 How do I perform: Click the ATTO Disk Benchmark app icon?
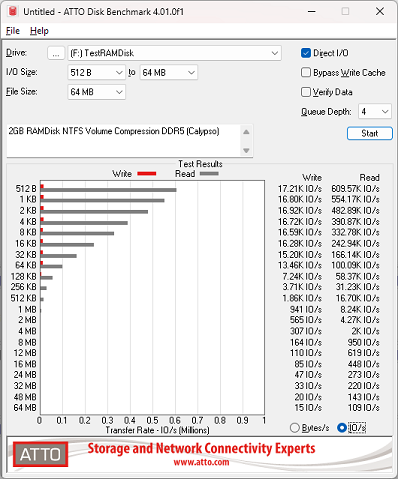pyautogui.click(x=13, y=11)
